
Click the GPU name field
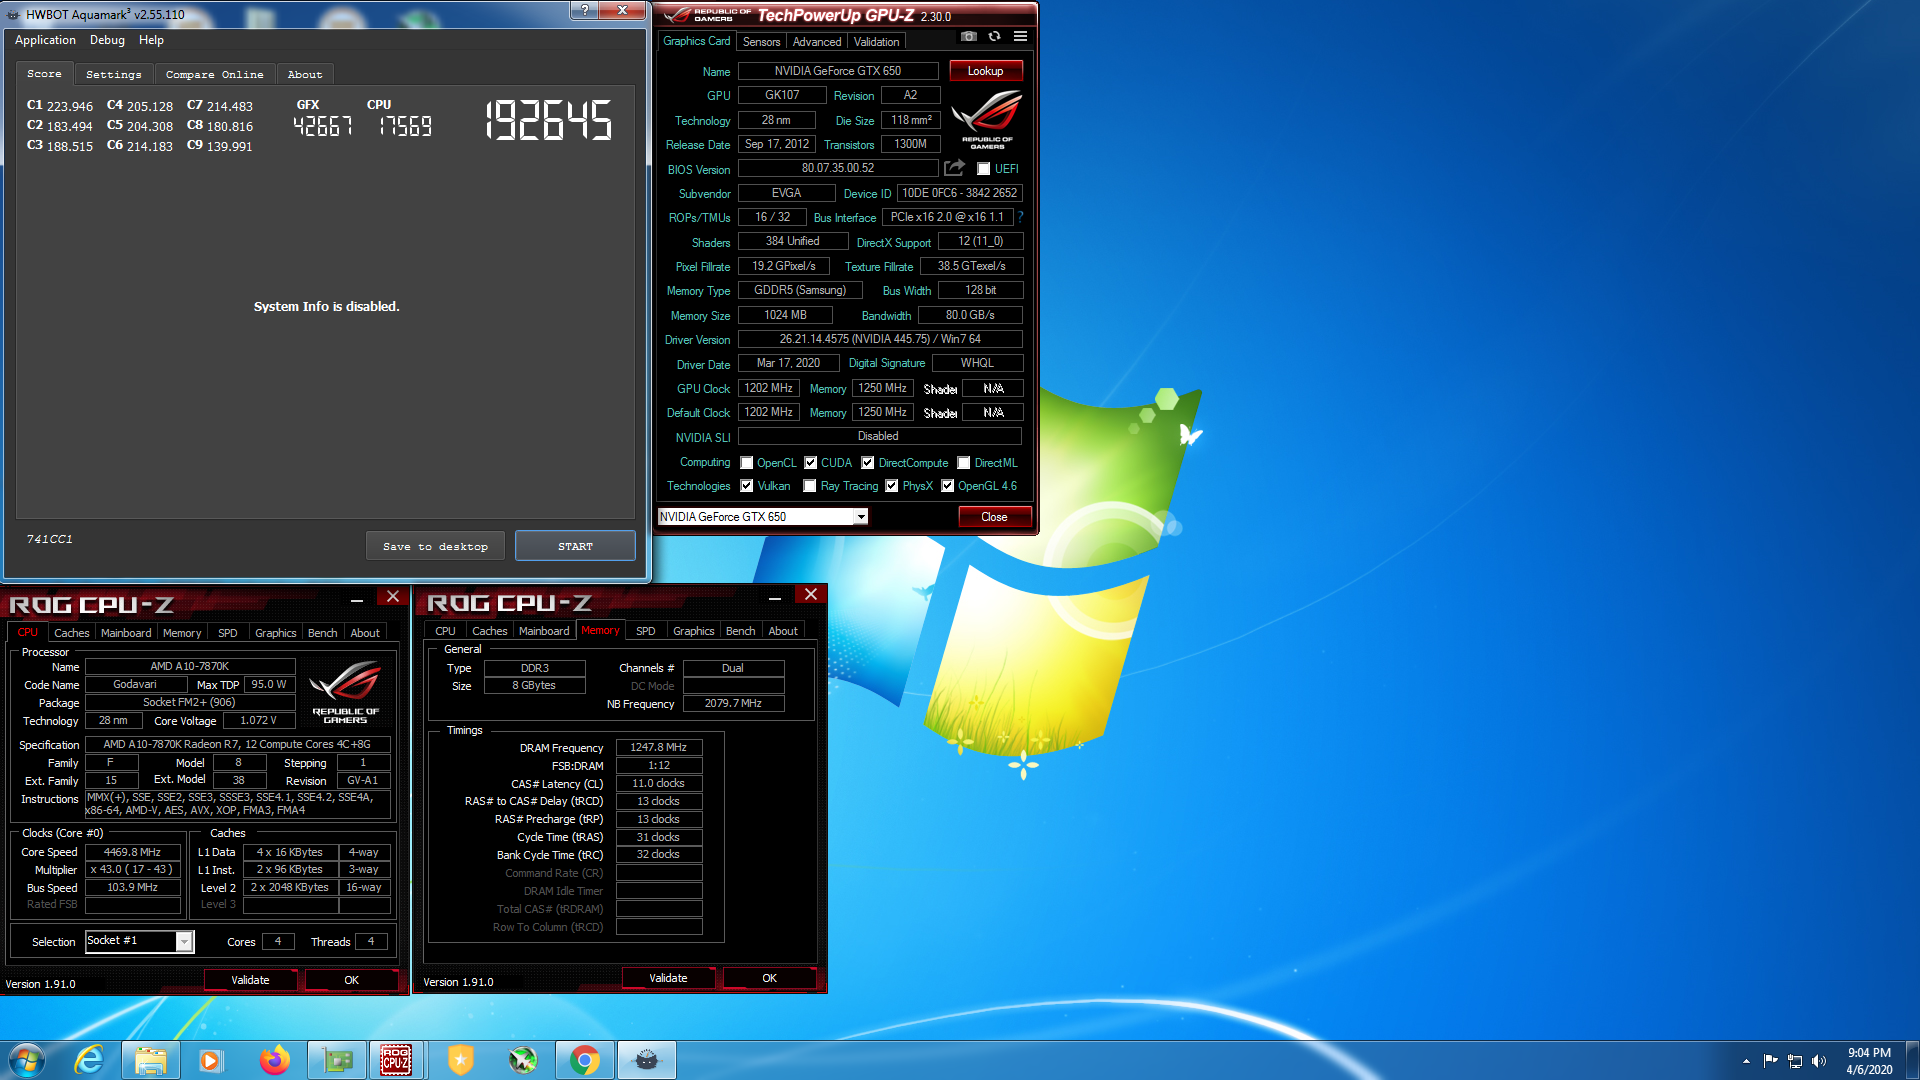click(838, 71)
